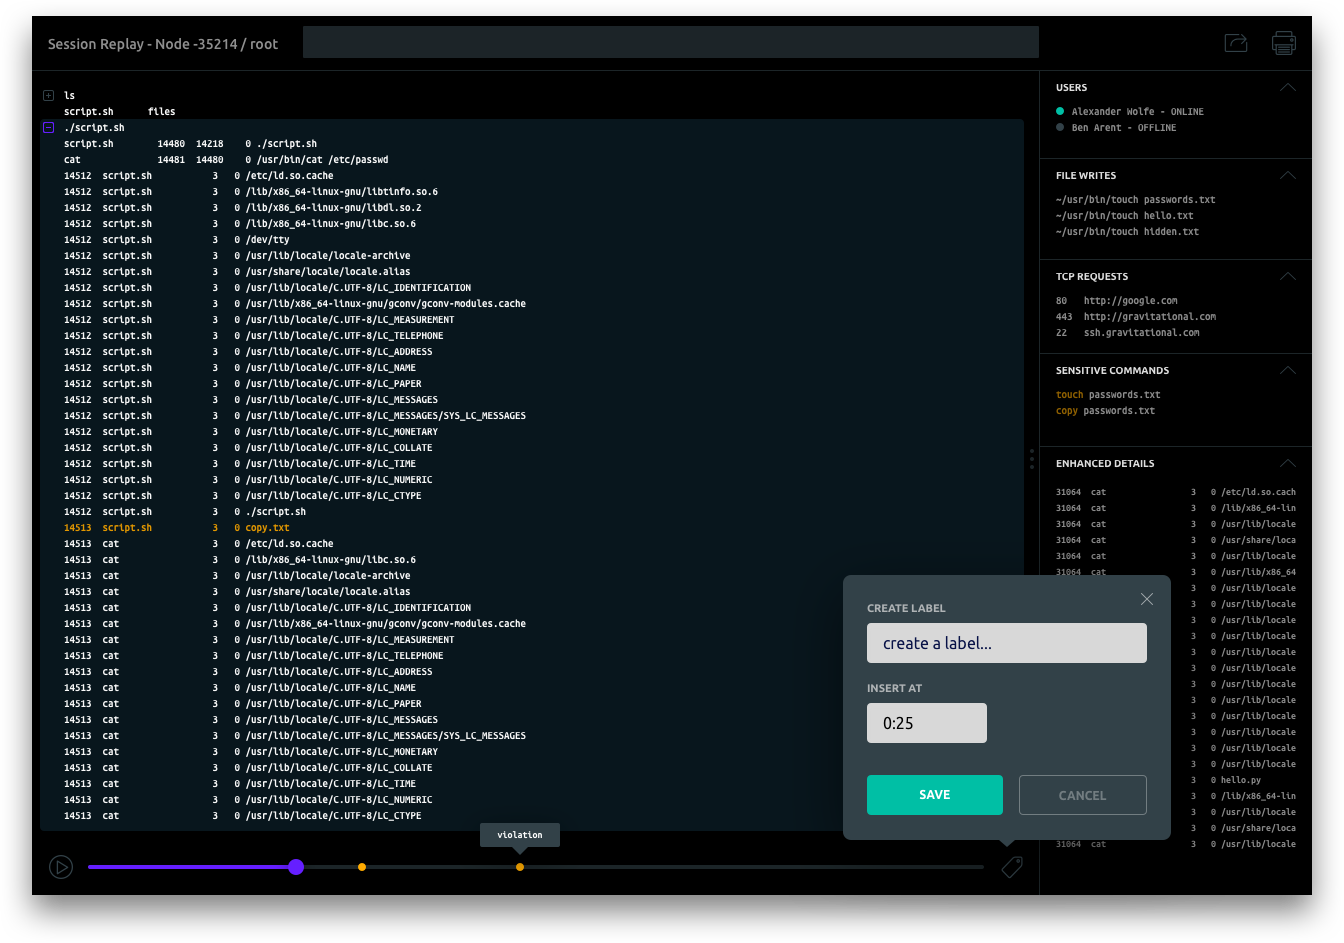This screenshot has height=943, width=1344.
Task: Close the Create Label dialog with X
Action: (x=1147, y=599)
